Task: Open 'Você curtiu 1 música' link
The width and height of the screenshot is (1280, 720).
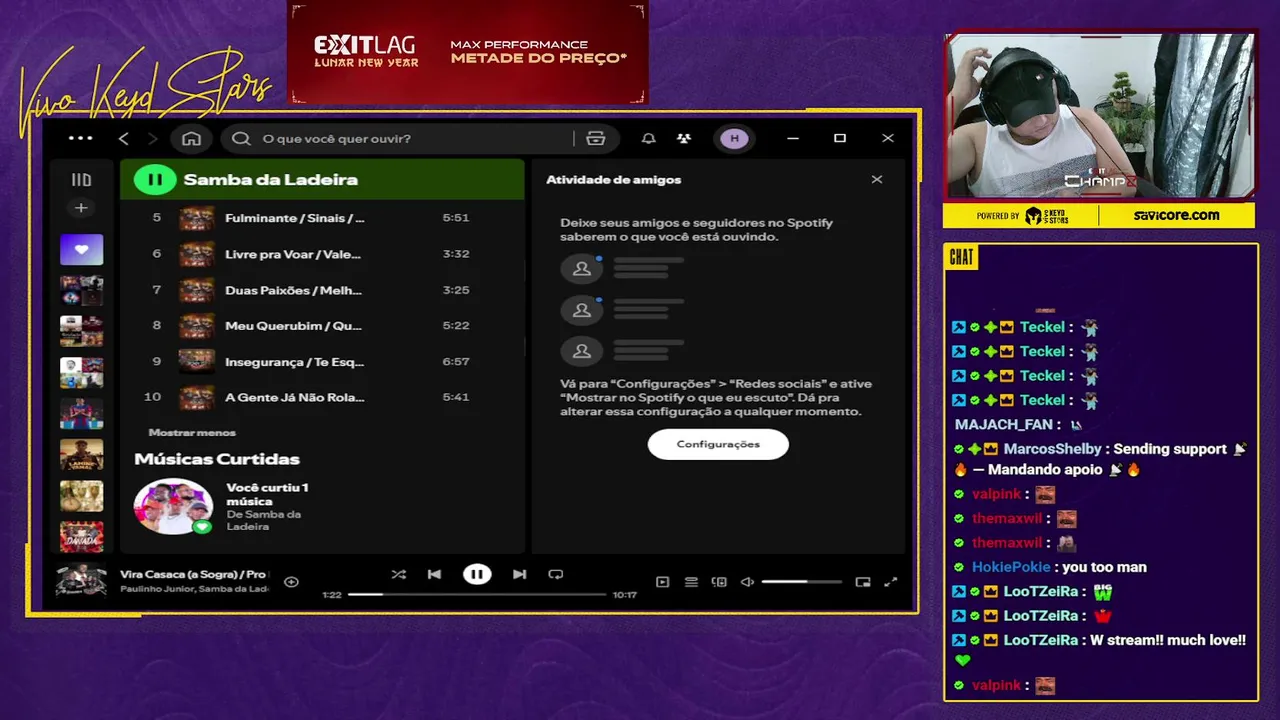Action: [267, 494]
